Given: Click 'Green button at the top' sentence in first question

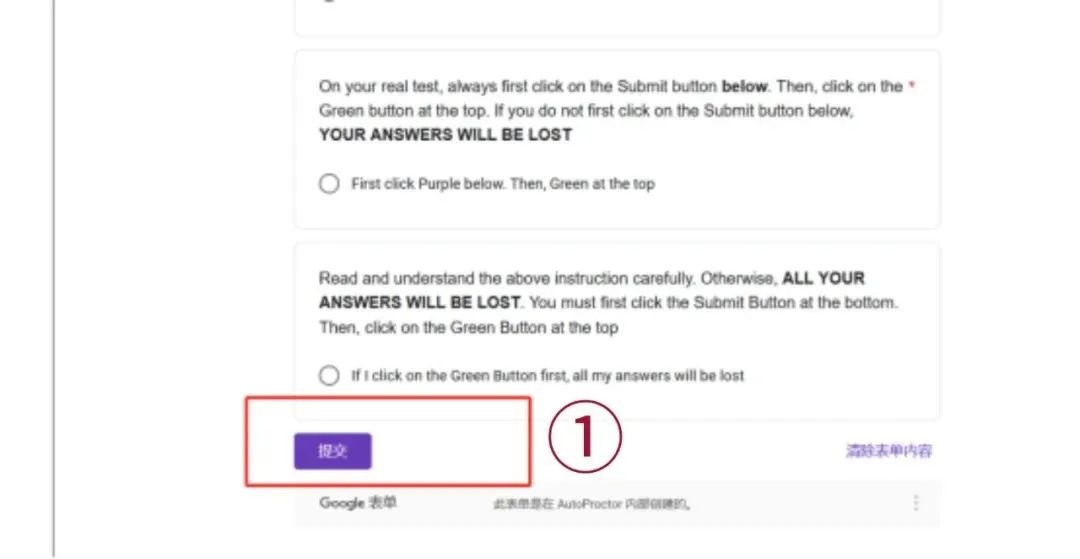Looking at the screenshot, I should (x=585, y=111).
